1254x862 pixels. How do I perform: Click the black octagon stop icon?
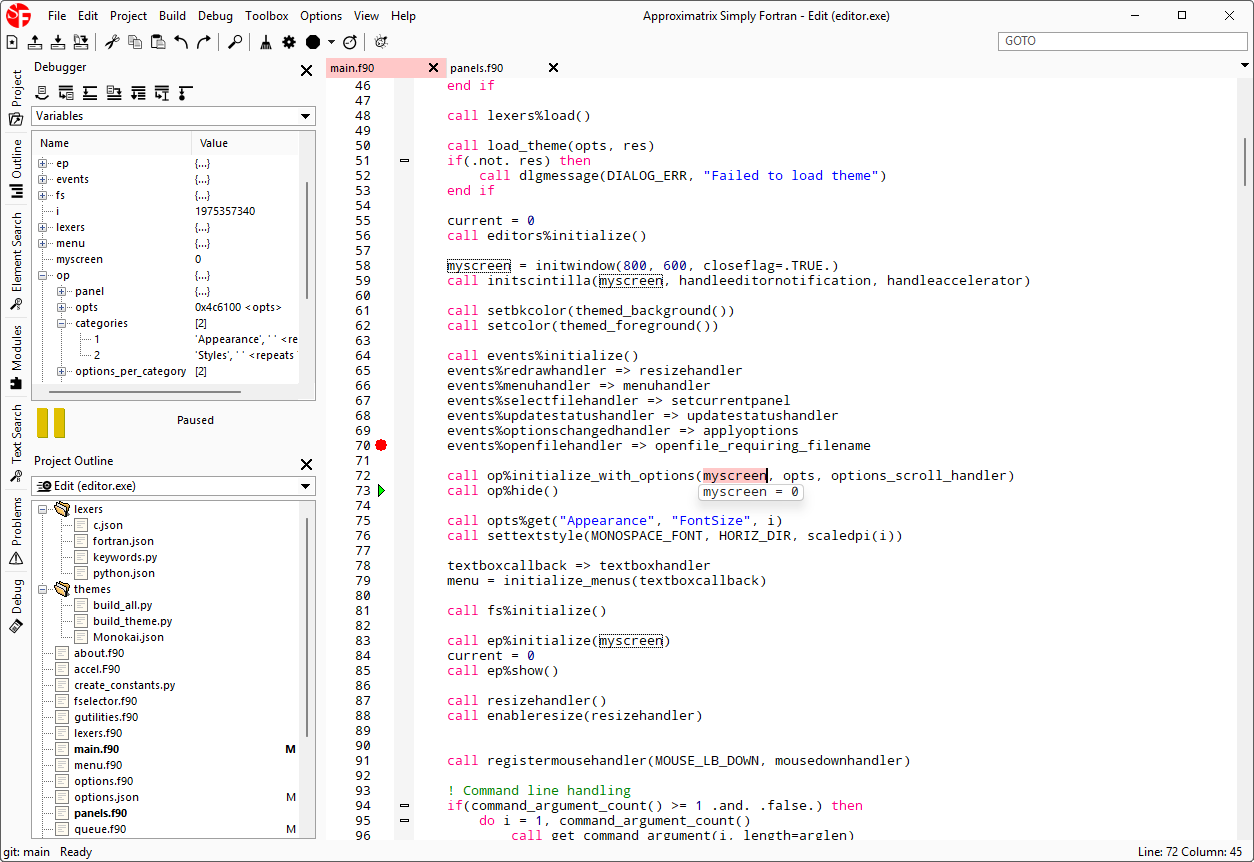[313, 42]
